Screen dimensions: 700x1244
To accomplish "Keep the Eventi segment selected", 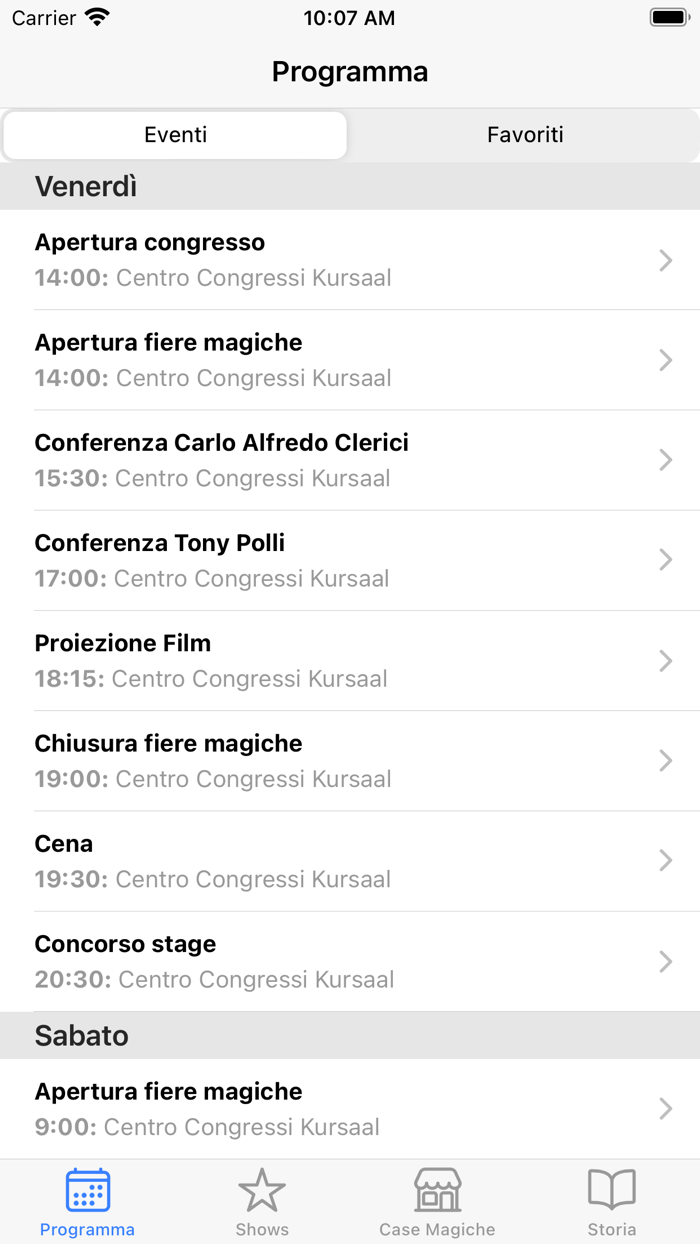I will (x=175, y=134).
